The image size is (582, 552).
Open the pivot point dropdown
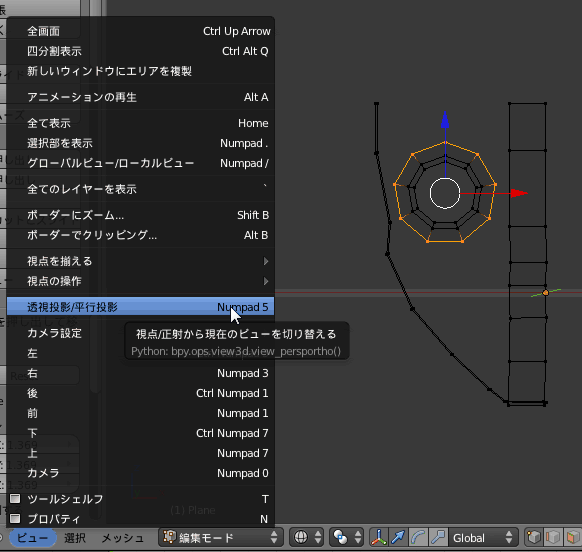[x=347, y=537]
